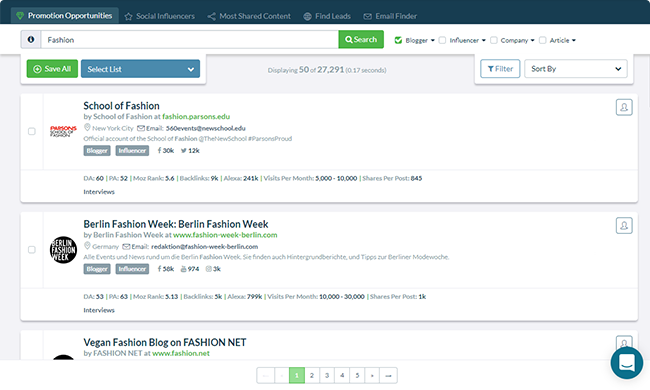Visit the fashion.parsons.edu link

pyautogui.click(x=196, y=116)
